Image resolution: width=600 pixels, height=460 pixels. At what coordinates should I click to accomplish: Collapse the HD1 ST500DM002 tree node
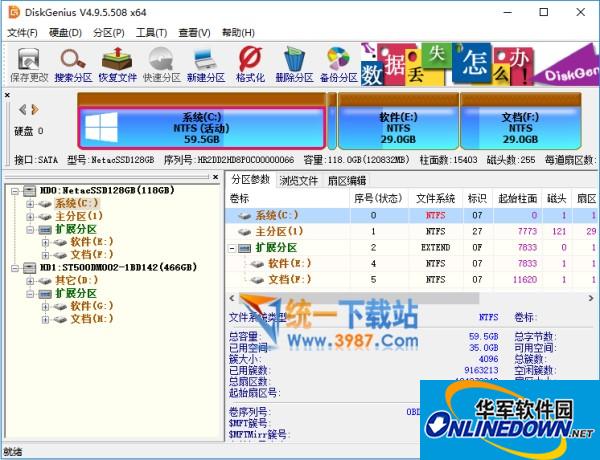[15, 268]
